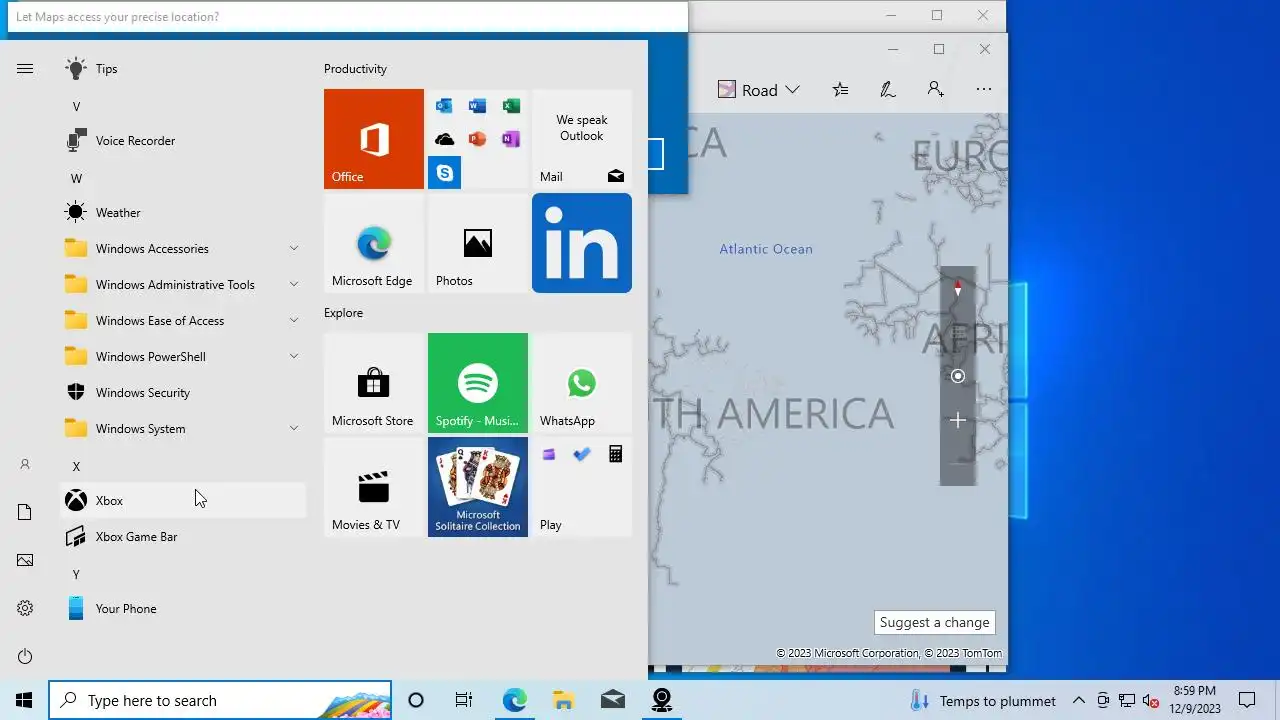The image size is (1280, 720).
Task: Open Maps app taskbar icon
Action: [x=661, y=700]
